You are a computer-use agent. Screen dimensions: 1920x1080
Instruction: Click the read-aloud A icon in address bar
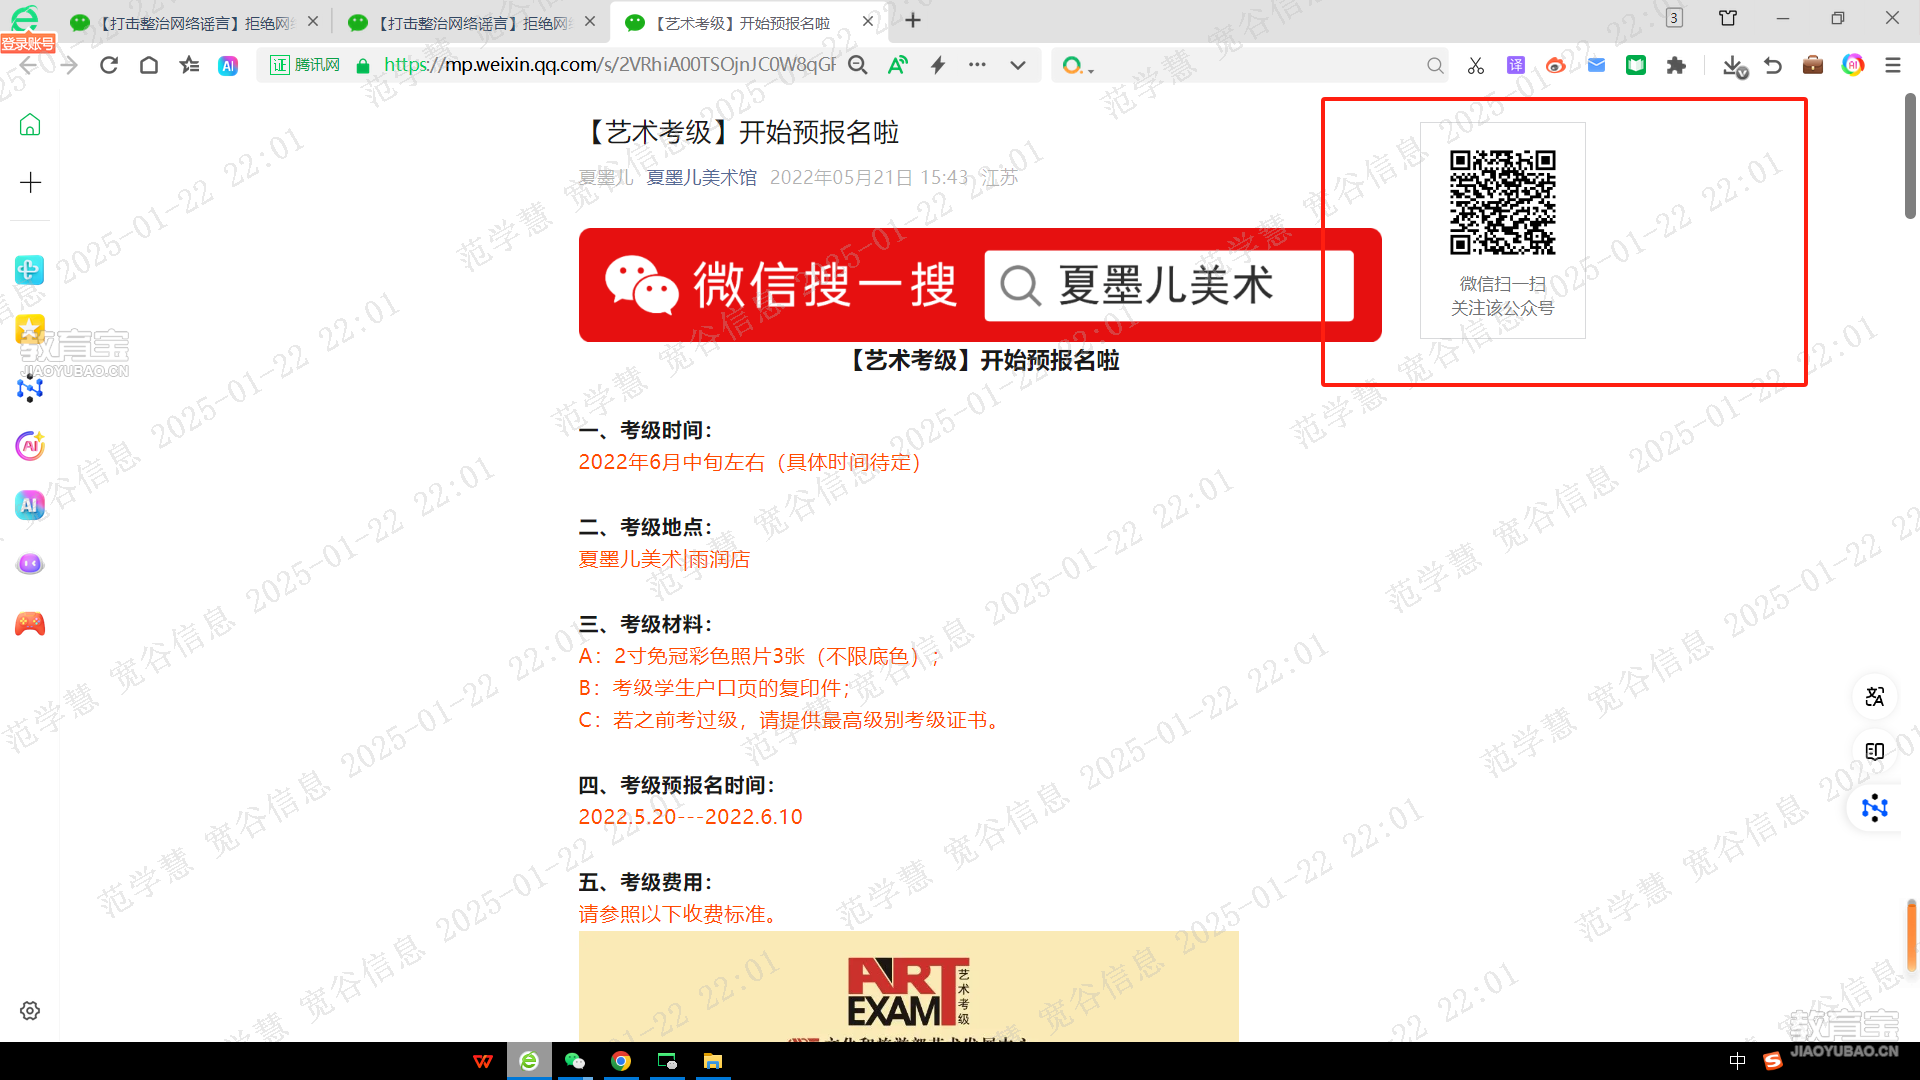pyautogui.click(x=898, y=65)
